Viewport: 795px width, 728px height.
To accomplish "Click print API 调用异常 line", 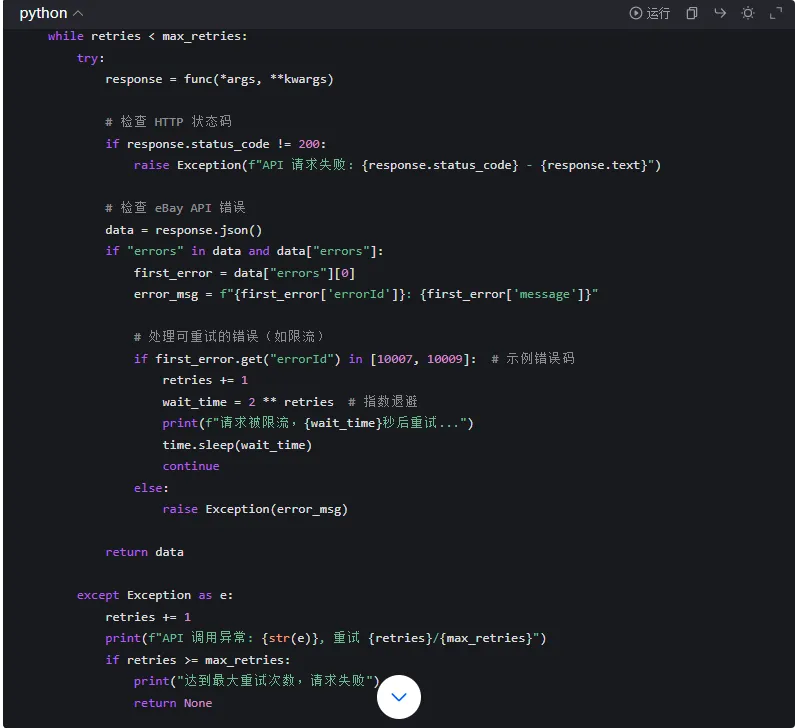I will [326, 638].
